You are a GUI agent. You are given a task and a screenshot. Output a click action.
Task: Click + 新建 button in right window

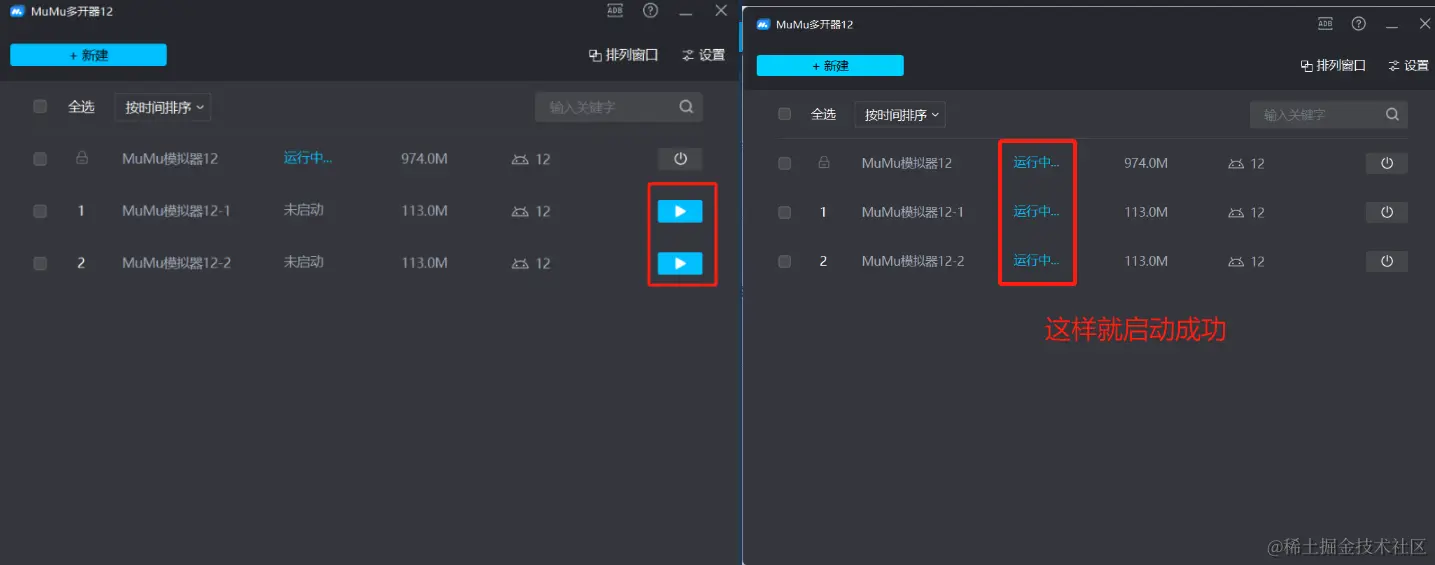click(830, 65)
